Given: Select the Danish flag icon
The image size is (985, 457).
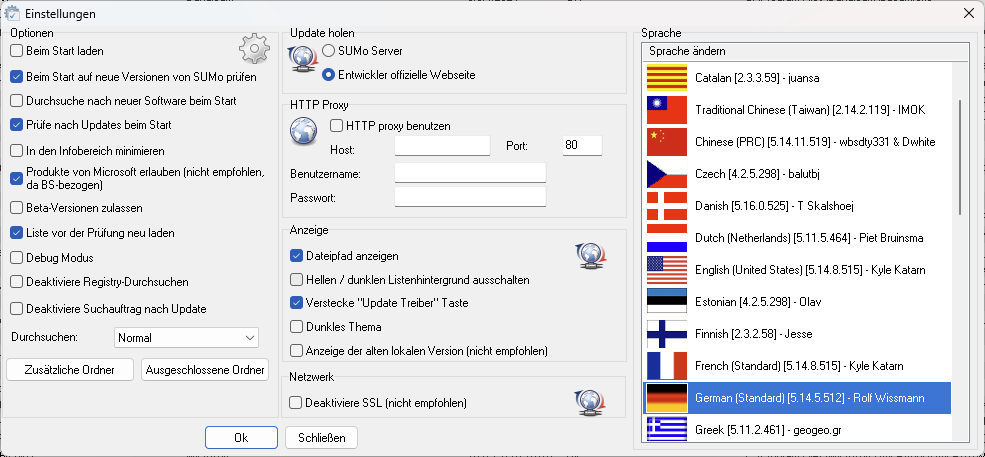Looking at the screenshot, I should 667,206.
